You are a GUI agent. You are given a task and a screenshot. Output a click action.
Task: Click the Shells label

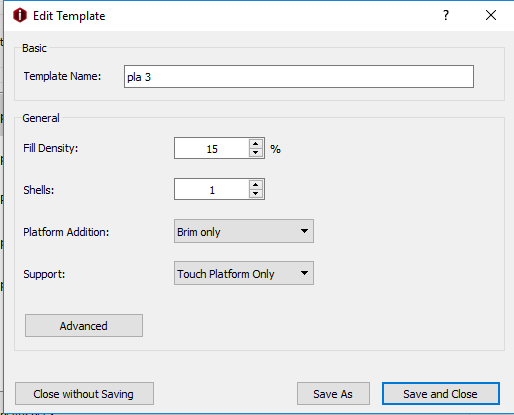tap(39, 190)
